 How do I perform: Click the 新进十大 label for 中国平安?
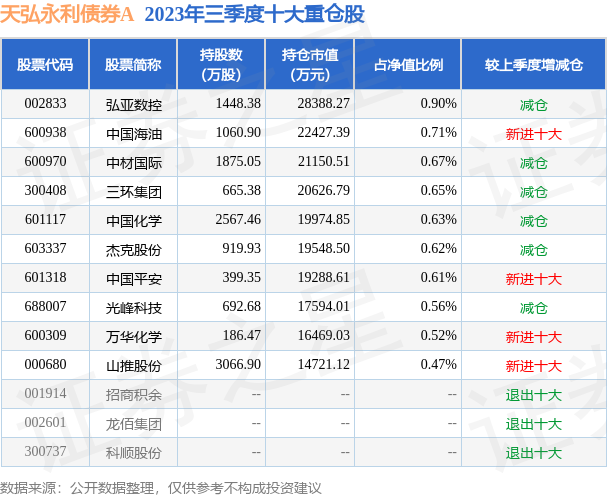pos(533,279)
